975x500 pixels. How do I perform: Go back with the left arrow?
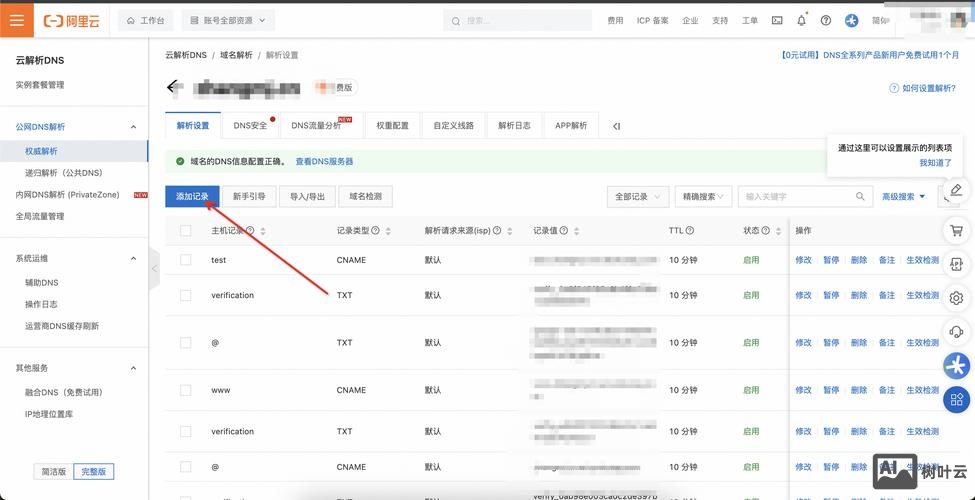tap(173, 87)
